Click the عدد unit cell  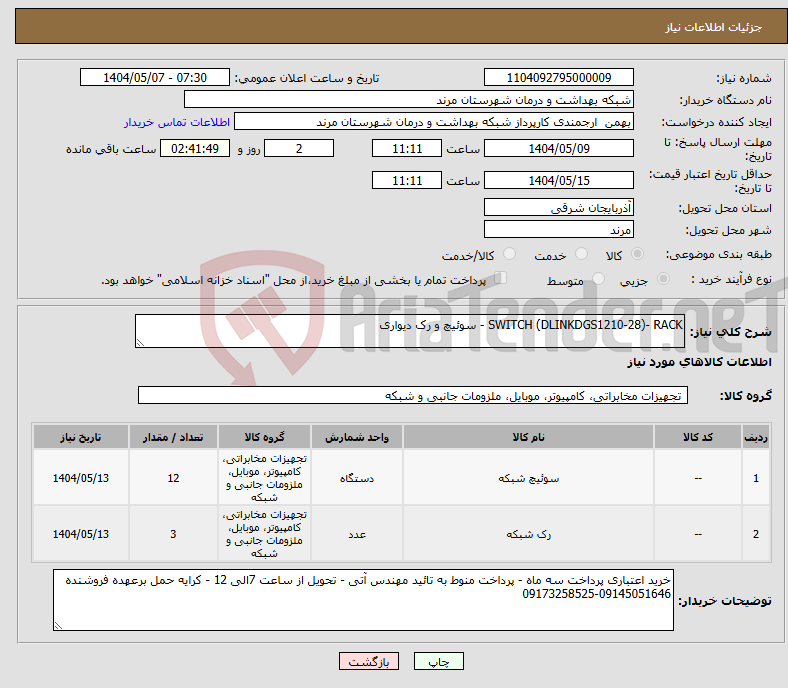point(357,534)
